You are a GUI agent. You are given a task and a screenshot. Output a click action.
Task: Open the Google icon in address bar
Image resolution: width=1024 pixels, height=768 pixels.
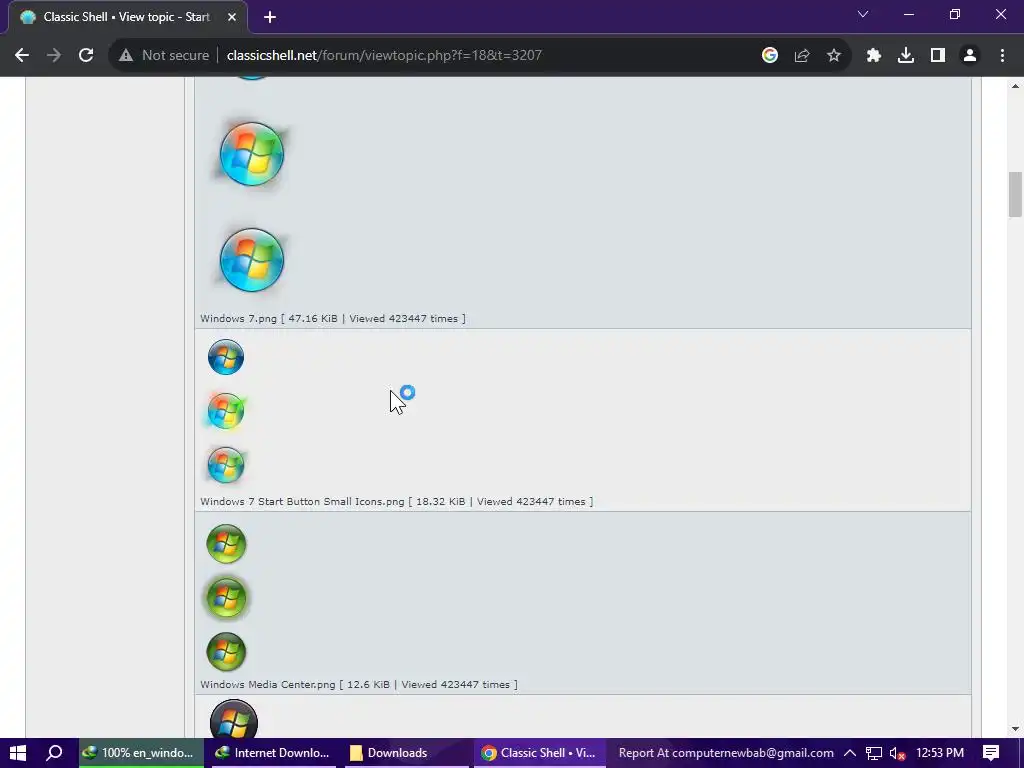pos(770,56)
